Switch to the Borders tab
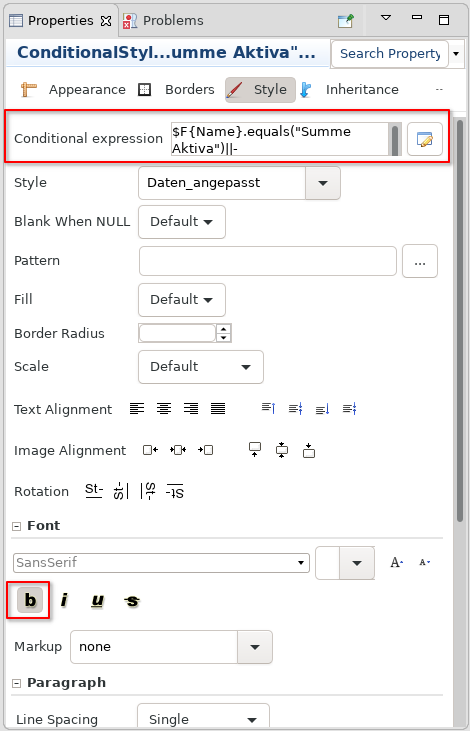Image resolution: width=470 pixels, height=731 pixels. (x=177, y=90)
